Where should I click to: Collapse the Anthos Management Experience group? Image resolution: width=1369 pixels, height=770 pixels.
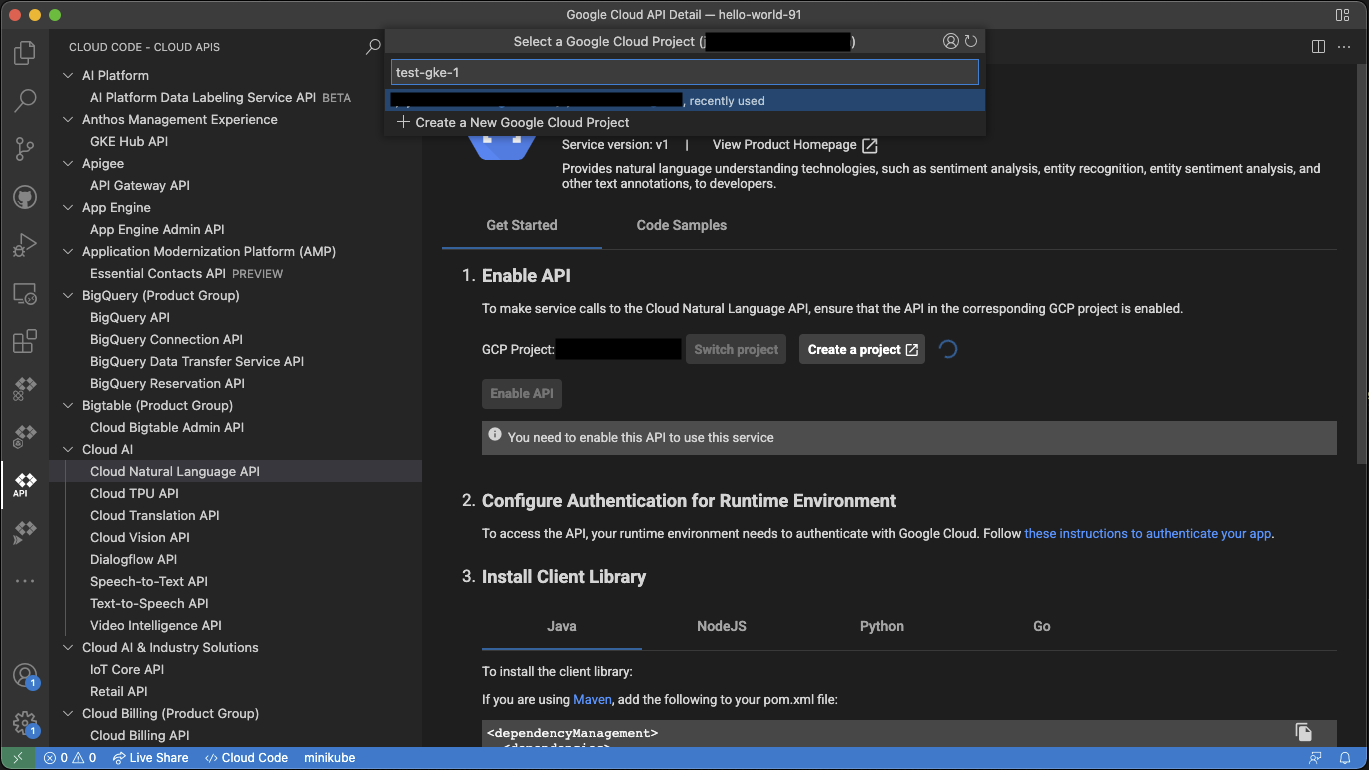click(x=68, y=119)
